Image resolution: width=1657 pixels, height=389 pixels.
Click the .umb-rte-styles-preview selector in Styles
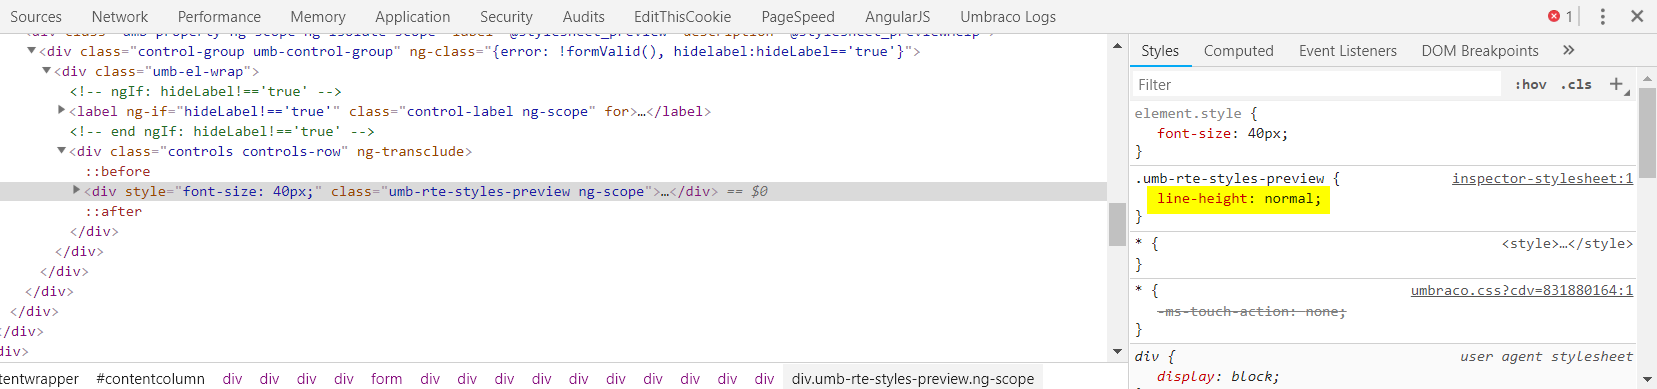(x=1230, y=178)
